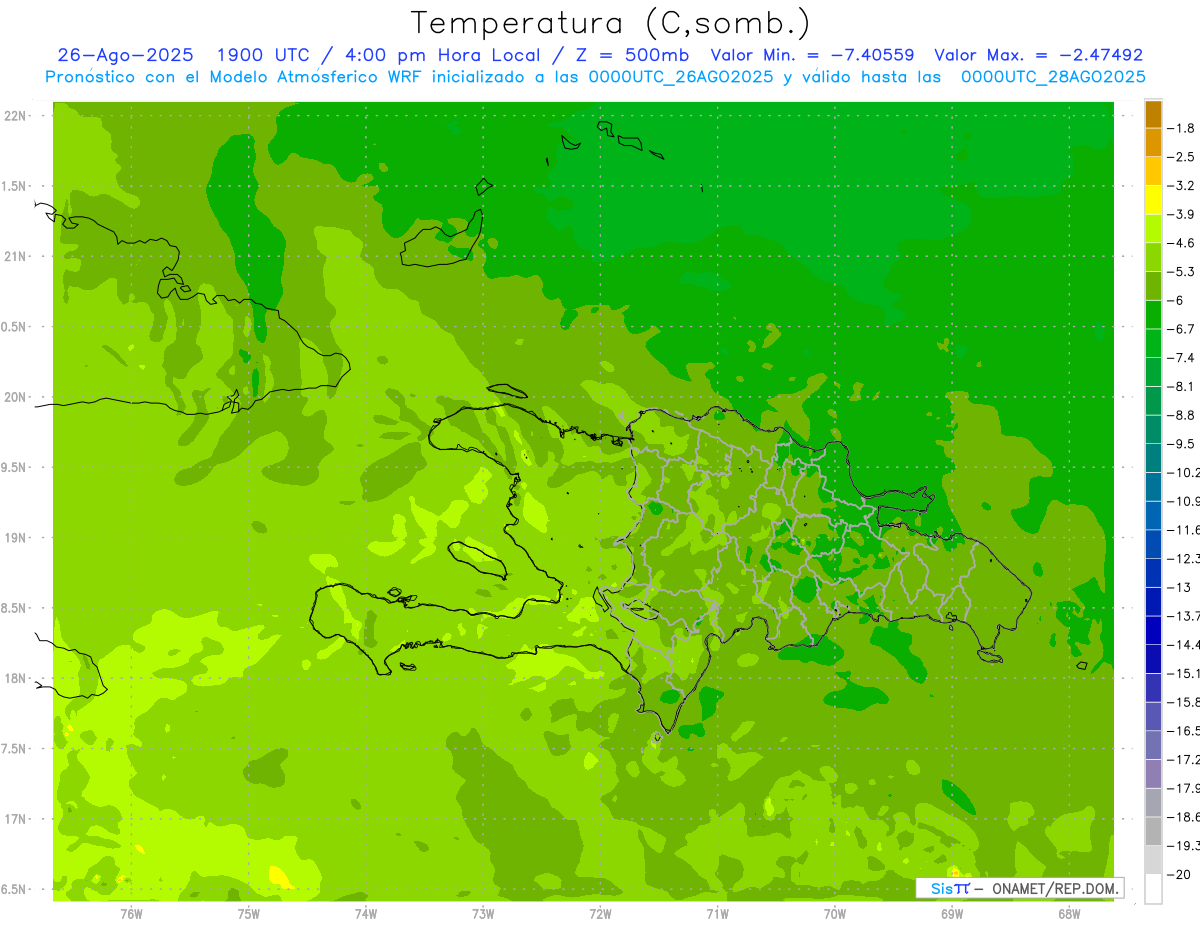Click the "Pronóstico con el Modelo Atmosferico WRF" text

tap(235, 77)
